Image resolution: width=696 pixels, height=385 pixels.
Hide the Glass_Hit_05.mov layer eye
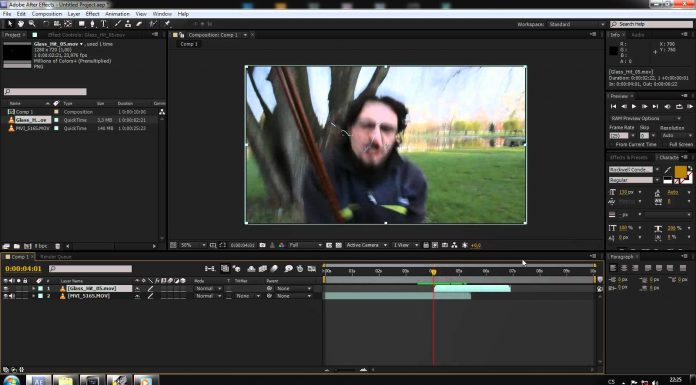tap(6, 289)
